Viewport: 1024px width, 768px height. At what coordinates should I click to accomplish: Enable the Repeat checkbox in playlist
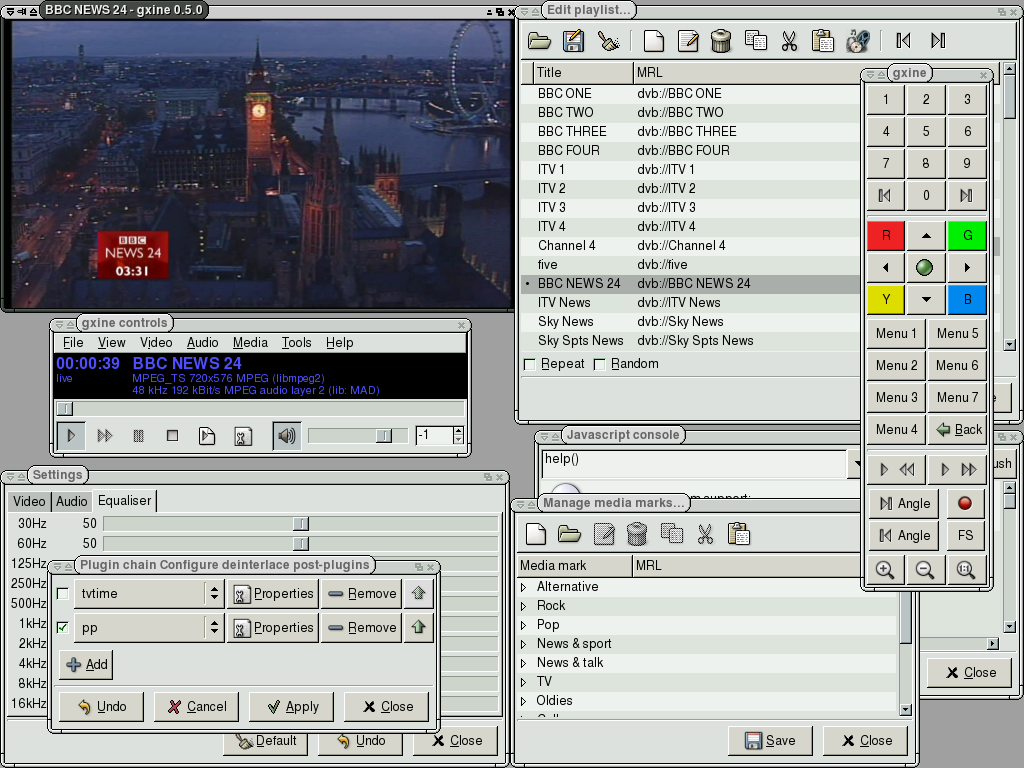pyautogui.click(x=530, y=364)
